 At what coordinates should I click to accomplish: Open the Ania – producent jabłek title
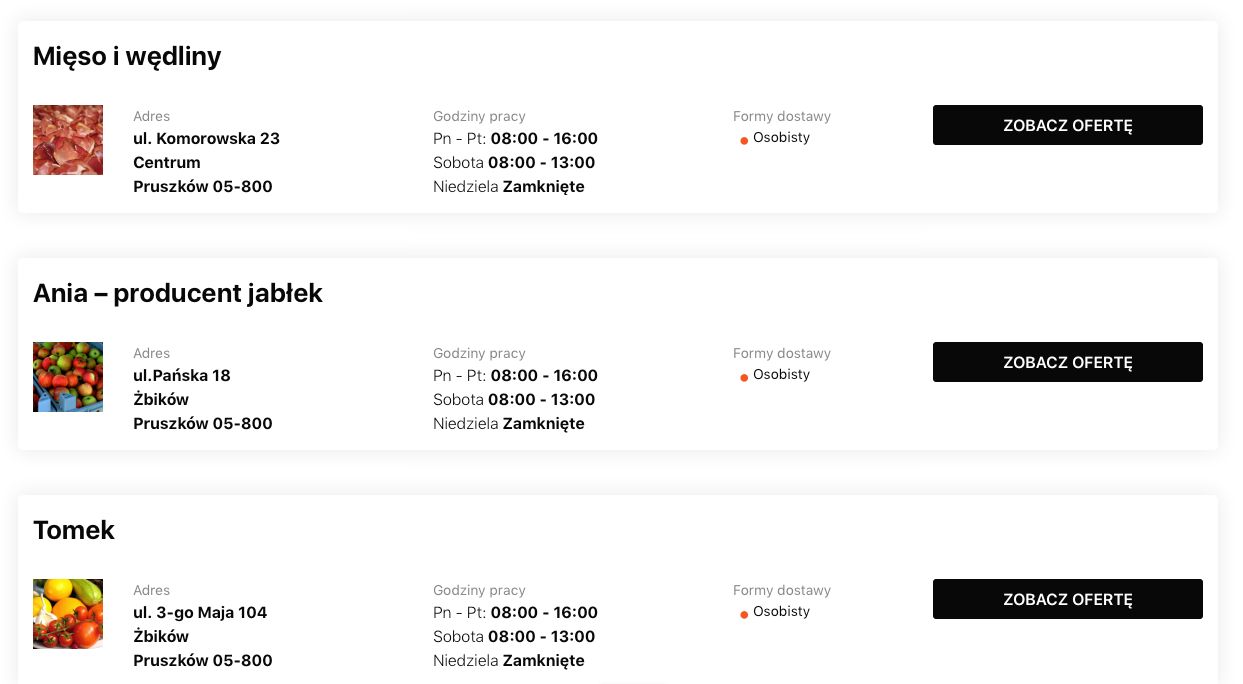[178, 294]
